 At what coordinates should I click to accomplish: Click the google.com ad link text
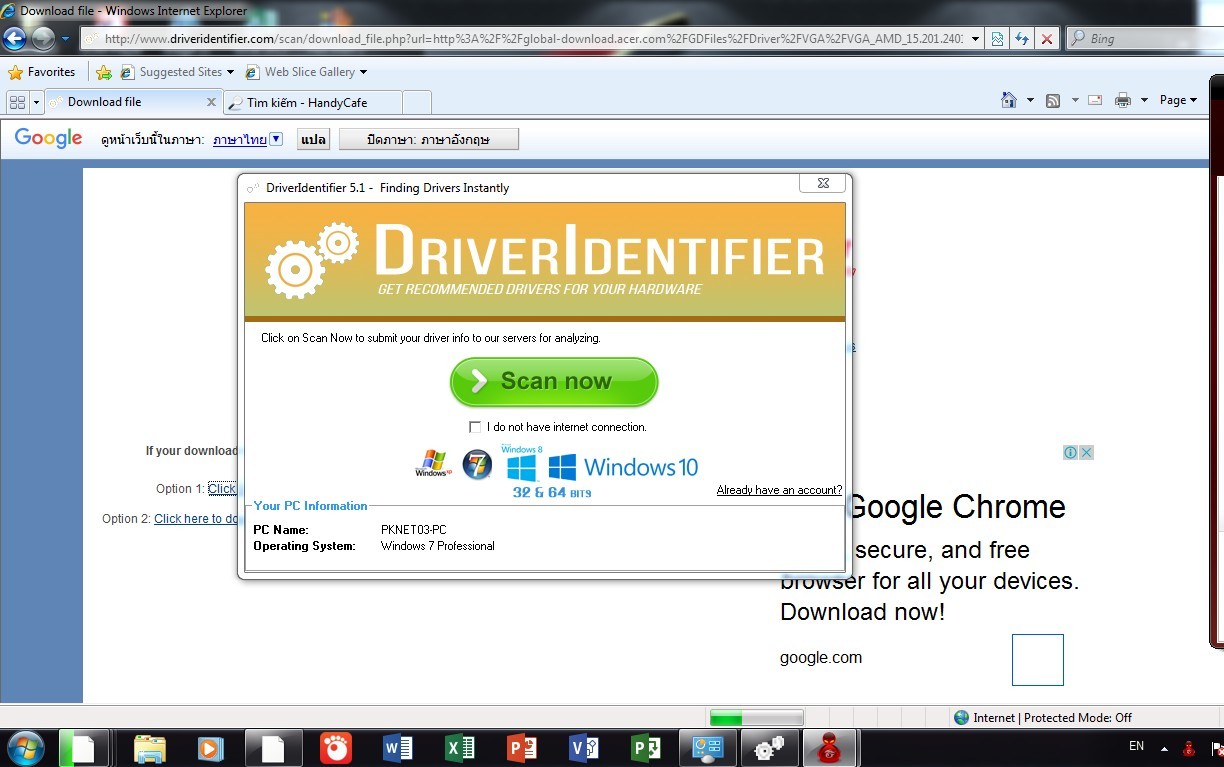[821, 658]
